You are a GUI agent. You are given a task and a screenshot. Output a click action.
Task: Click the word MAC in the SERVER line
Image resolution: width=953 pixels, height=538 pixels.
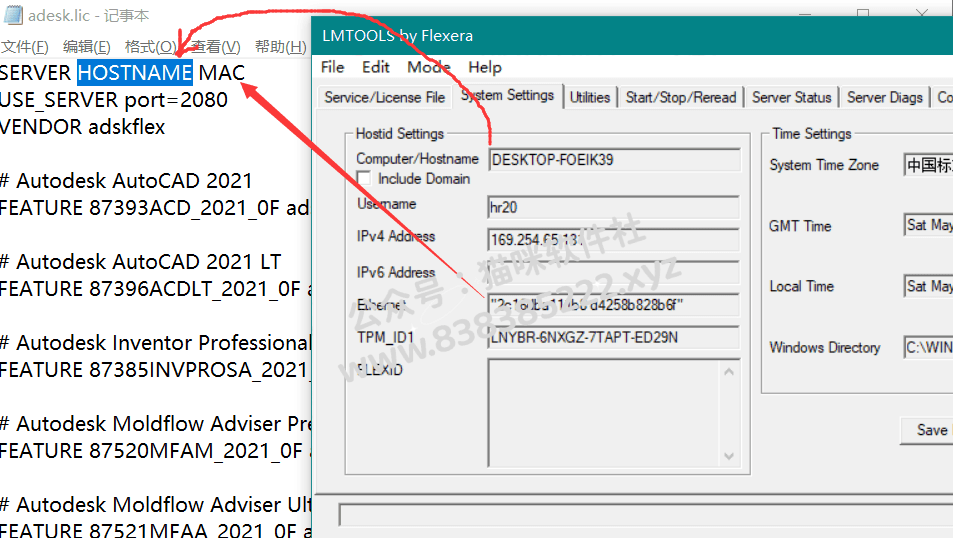pos(222,72)
